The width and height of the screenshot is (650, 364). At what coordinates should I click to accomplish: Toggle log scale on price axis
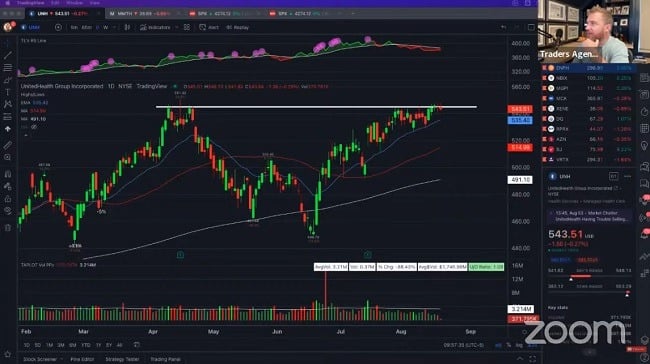click(x=519, y=345)
